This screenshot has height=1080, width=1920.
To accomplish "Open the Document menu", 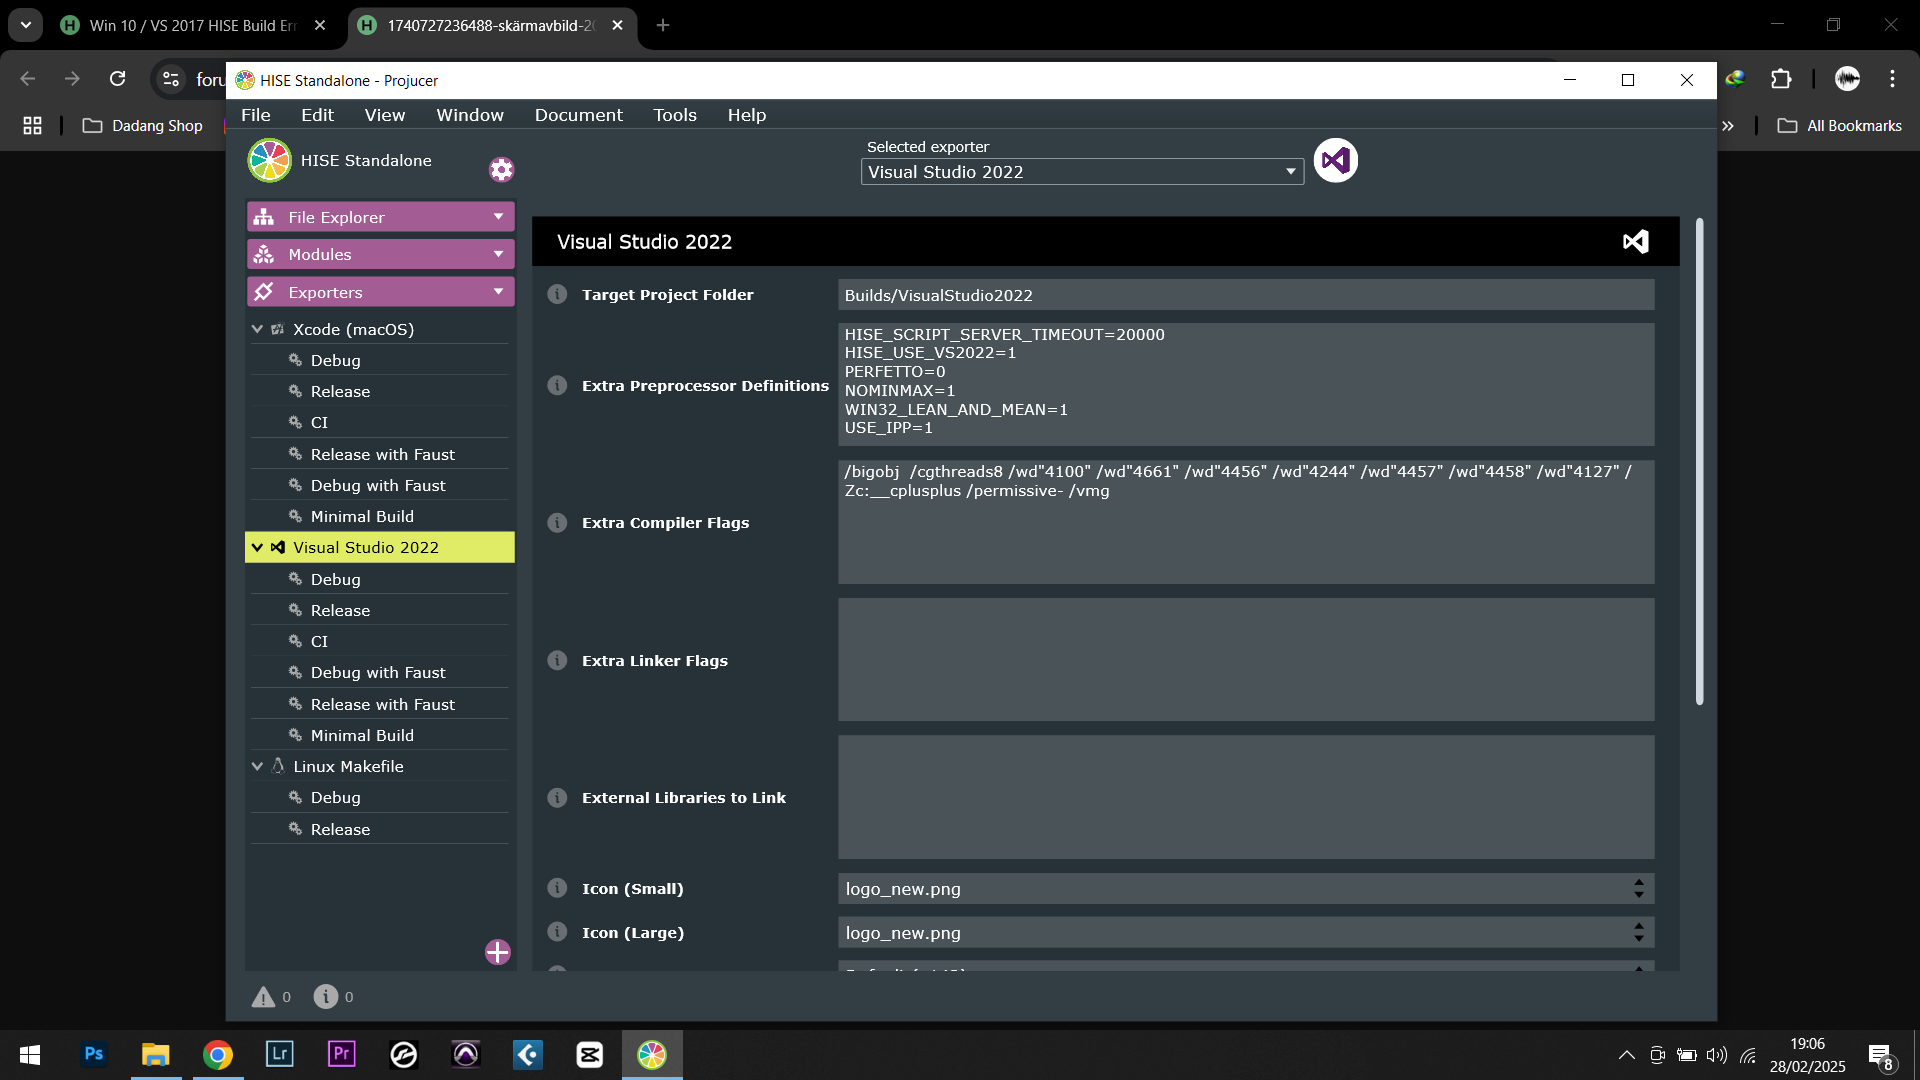I will [579, 115].
